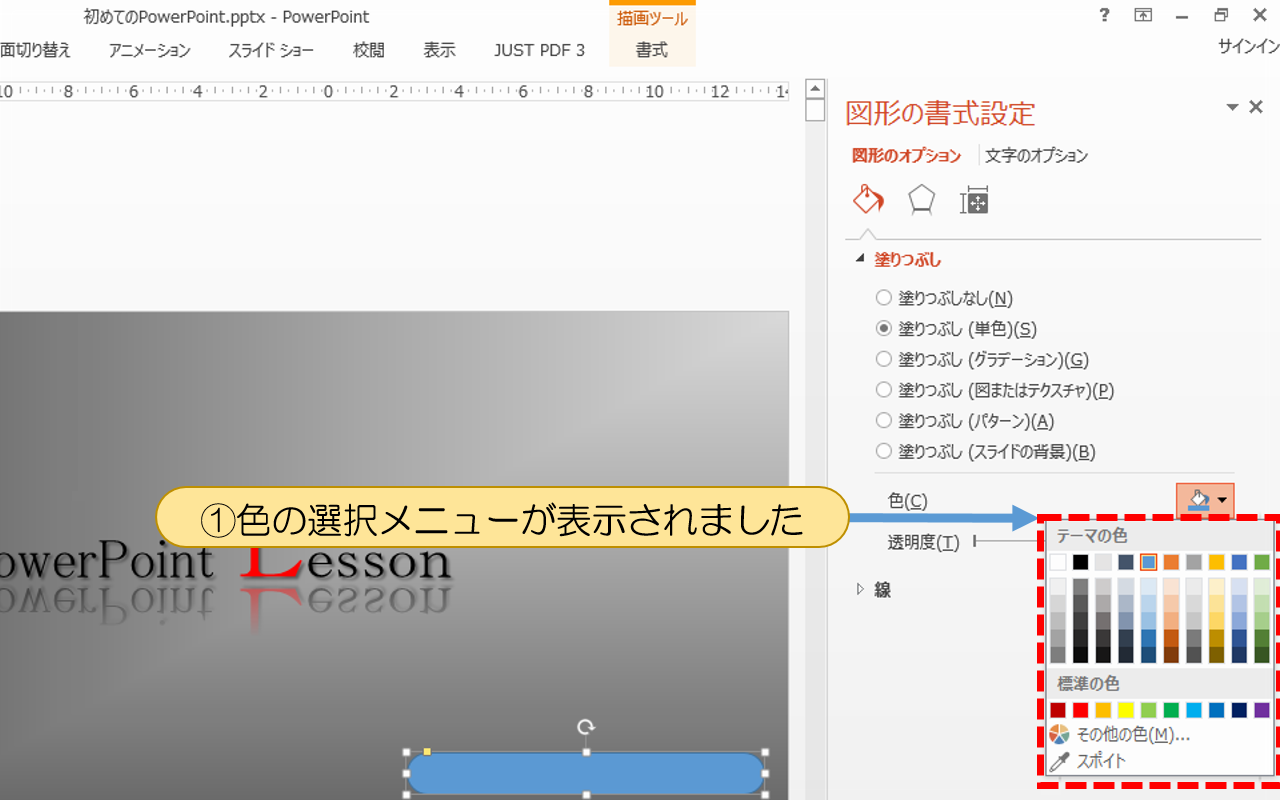This screenshot has height=800, width=1280.
Task: Pick selected light blue theme swatch
Action: pos(1149,562)
